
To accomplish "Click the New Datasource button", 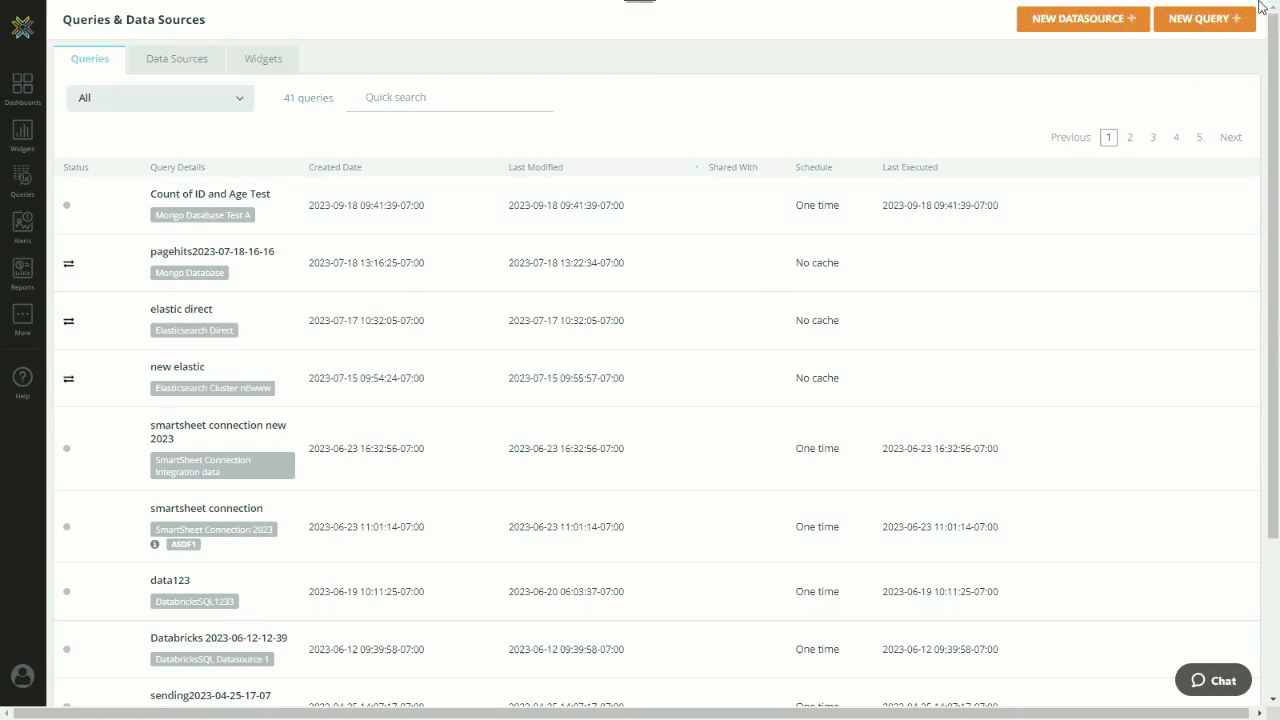I will point(1083,19).
